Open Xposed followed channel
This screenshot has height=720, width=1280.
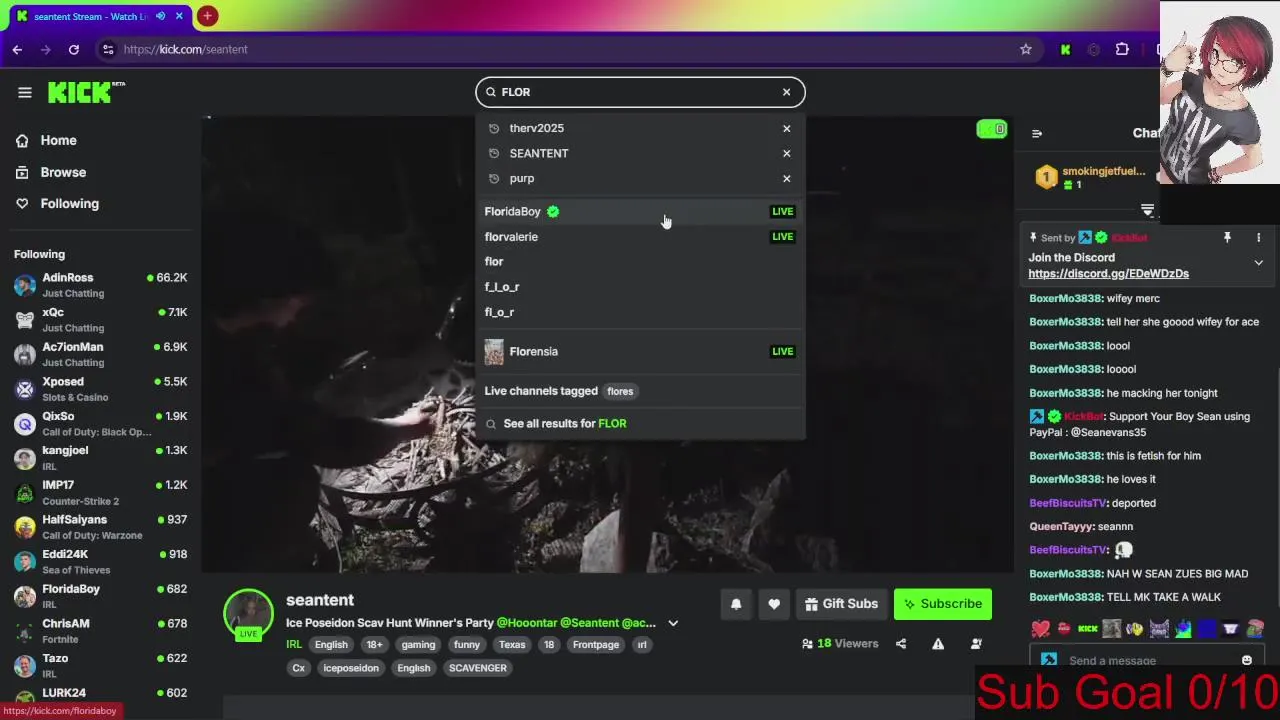coord(100,389)
